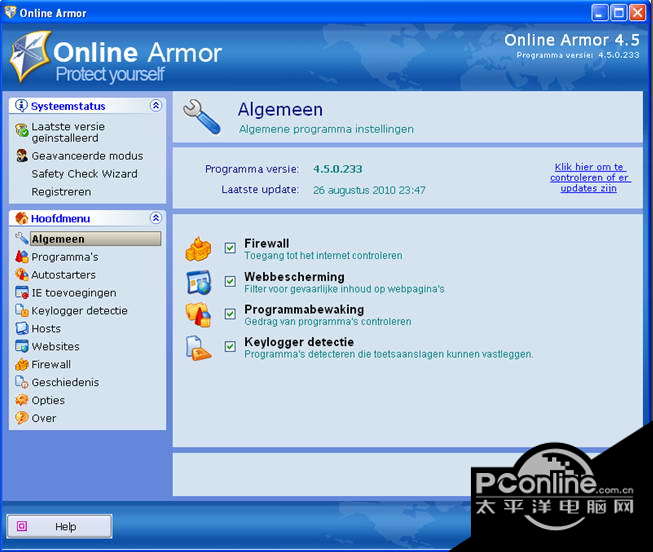Image resolution: width=653 pixels, height=552 pixels.
Task: Open the Firewall menu entry
Action: pos(51,365)
